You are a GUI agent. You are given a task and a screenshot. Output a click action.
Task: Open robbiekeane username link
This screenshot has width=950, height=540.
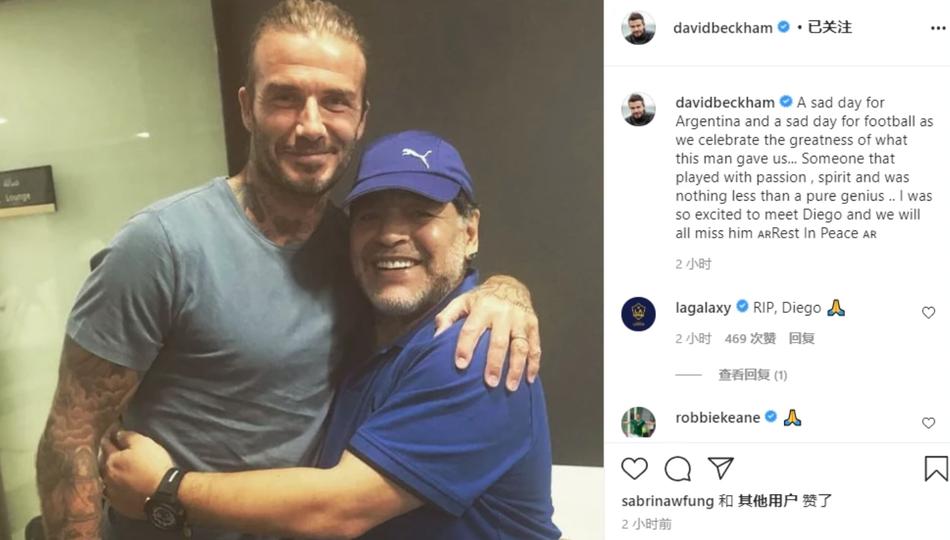[717, 417]
